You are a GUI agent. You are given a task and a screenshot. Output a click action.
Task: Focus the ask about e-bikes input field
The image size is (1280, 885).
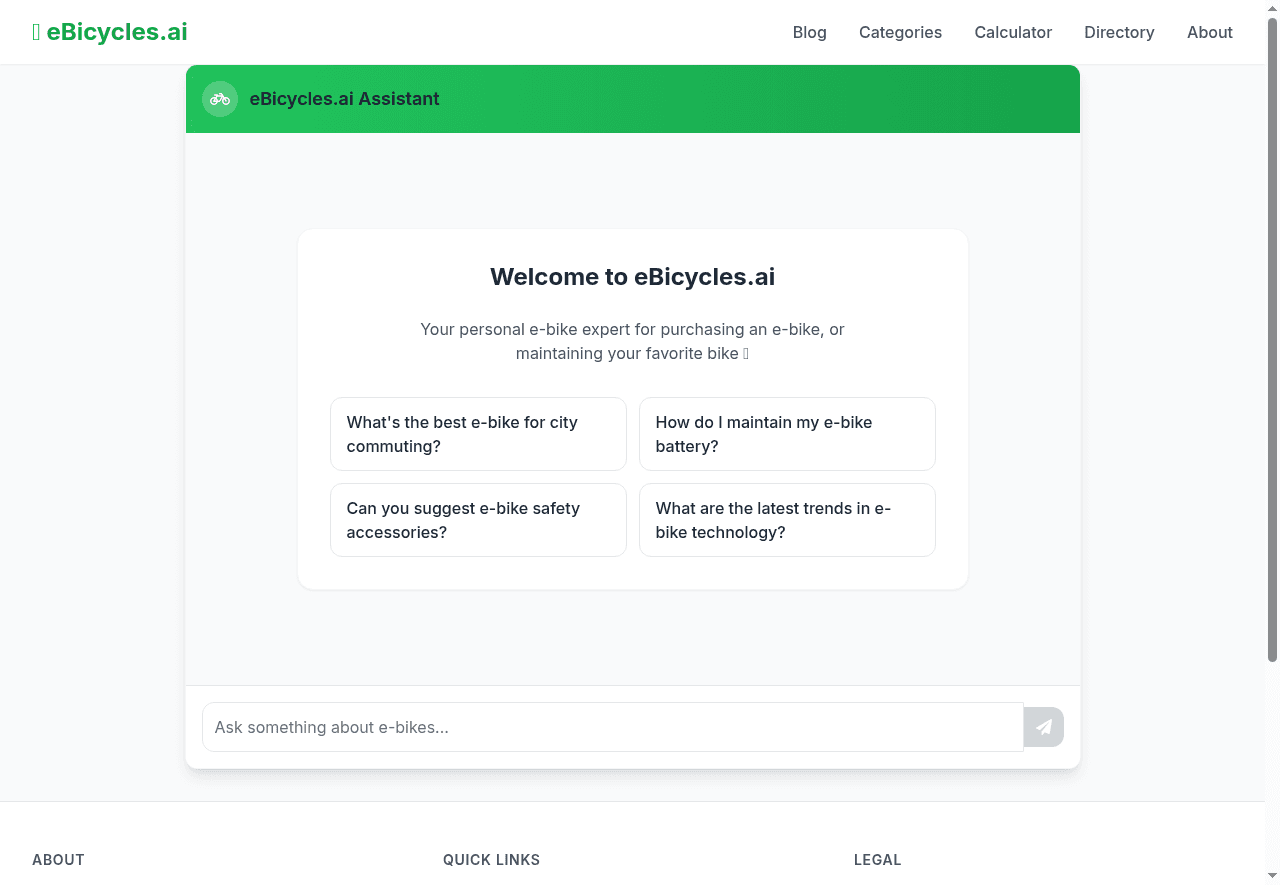[613, 727]
